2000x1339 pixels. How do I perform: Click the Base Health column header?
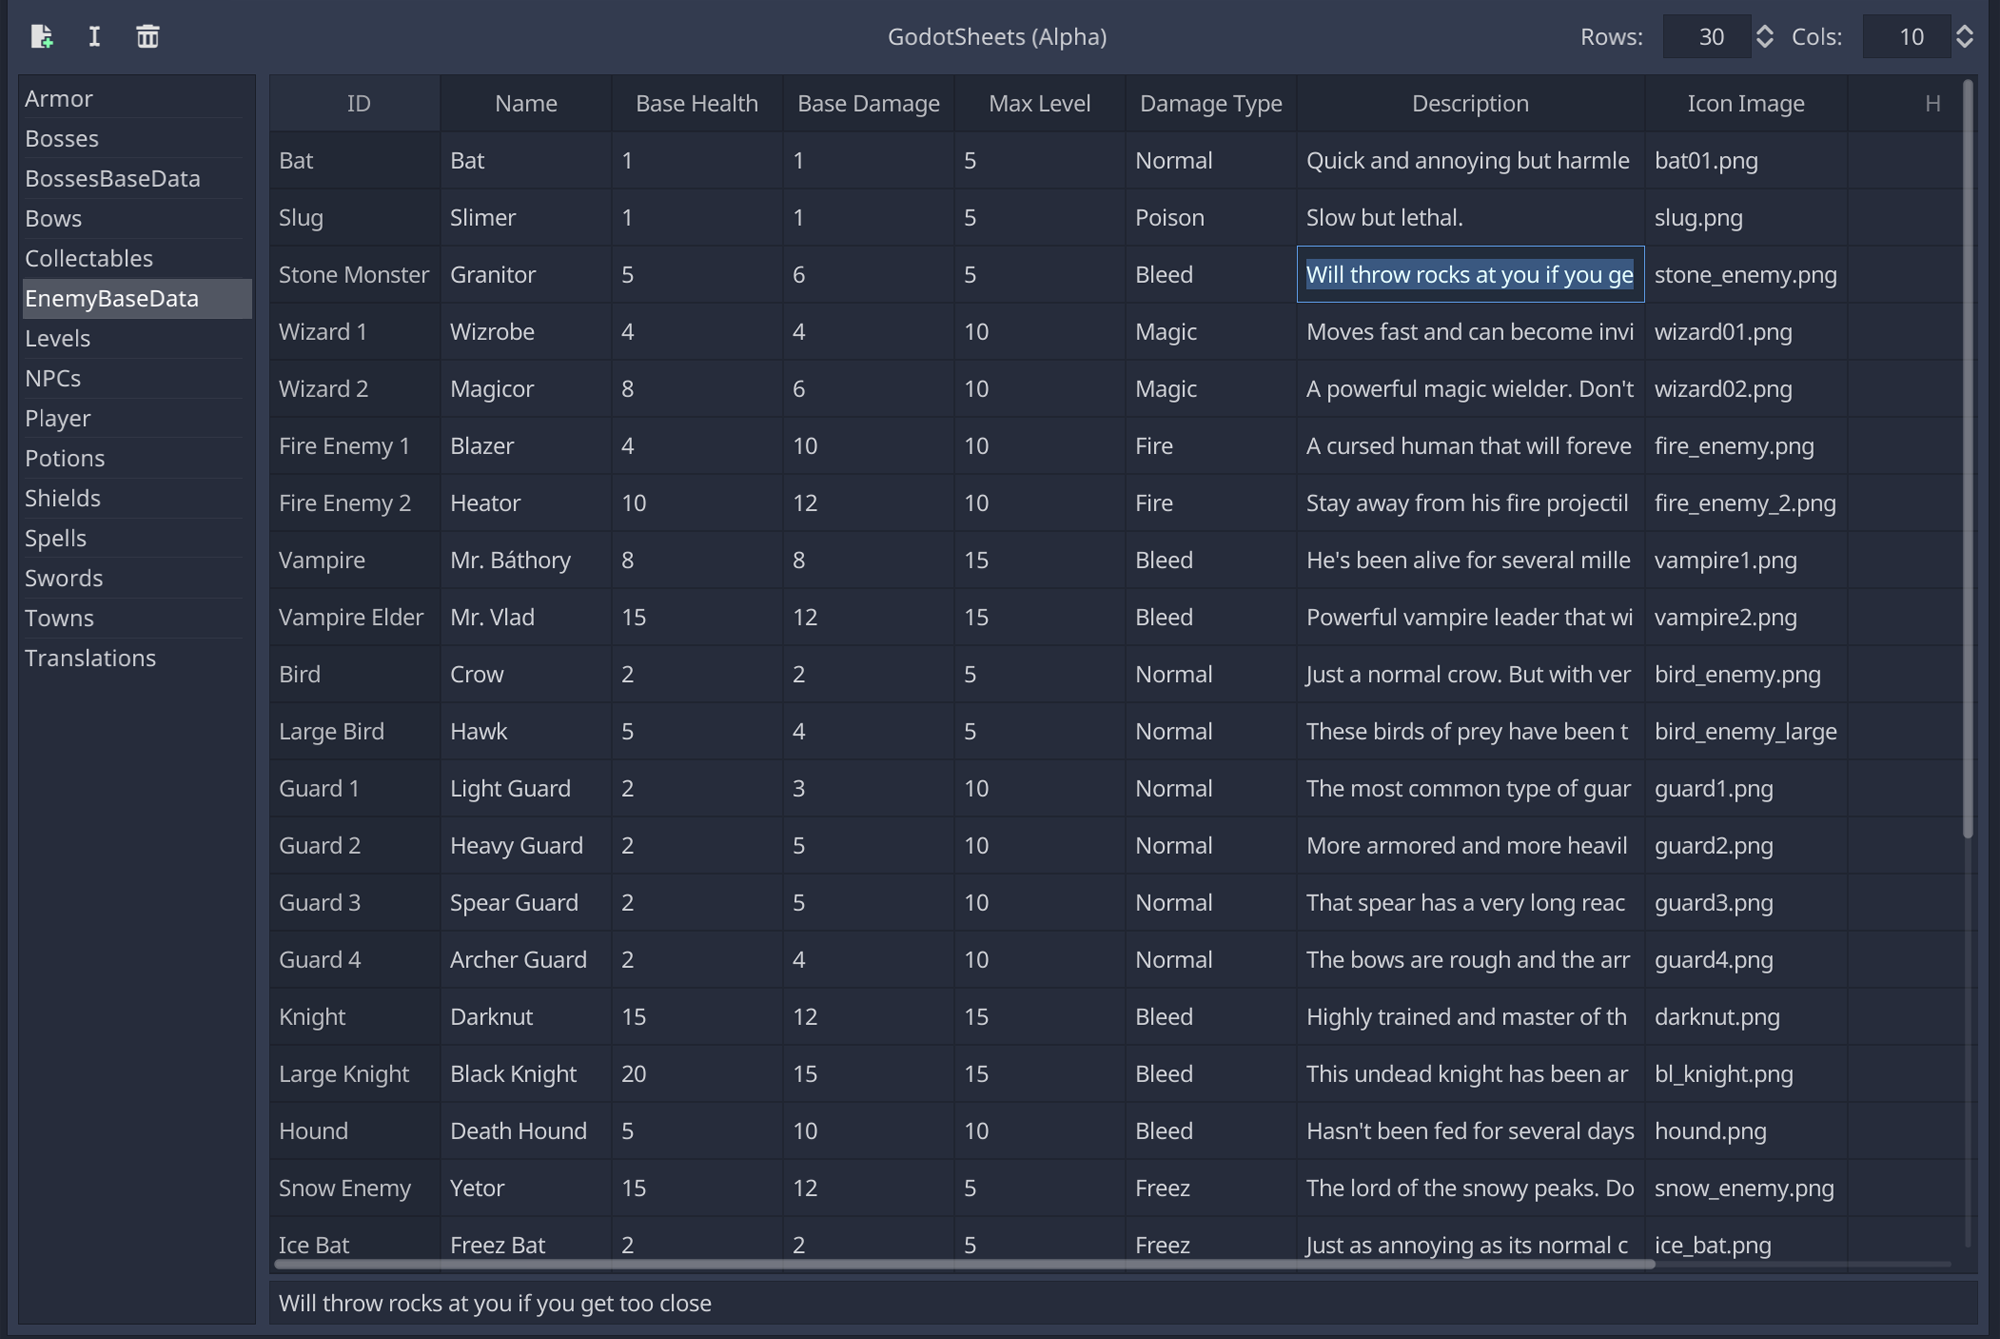point(696,103)
